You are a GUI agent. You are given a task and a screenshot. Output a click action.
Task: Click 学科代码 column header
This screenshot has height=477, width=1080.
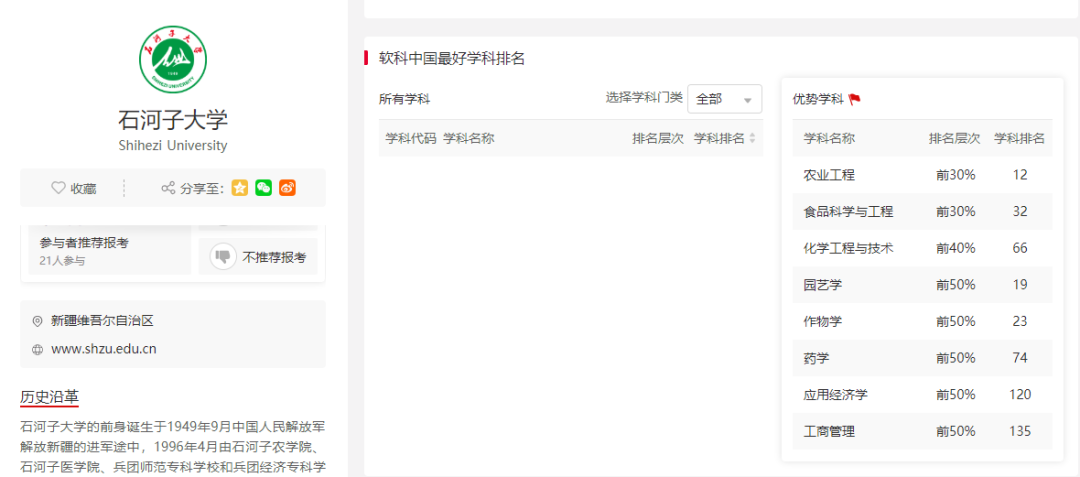point(411,138)
